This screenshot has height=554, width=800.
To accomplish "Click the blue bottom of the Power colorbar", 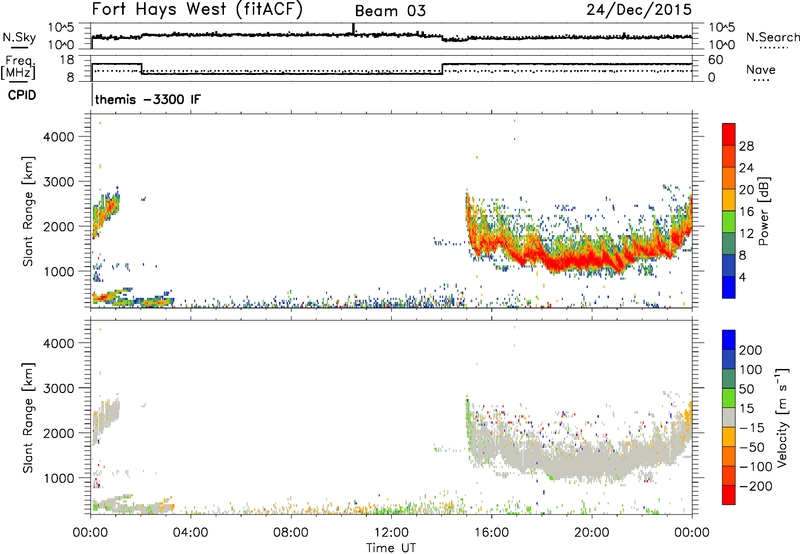I will coord(729,287).
